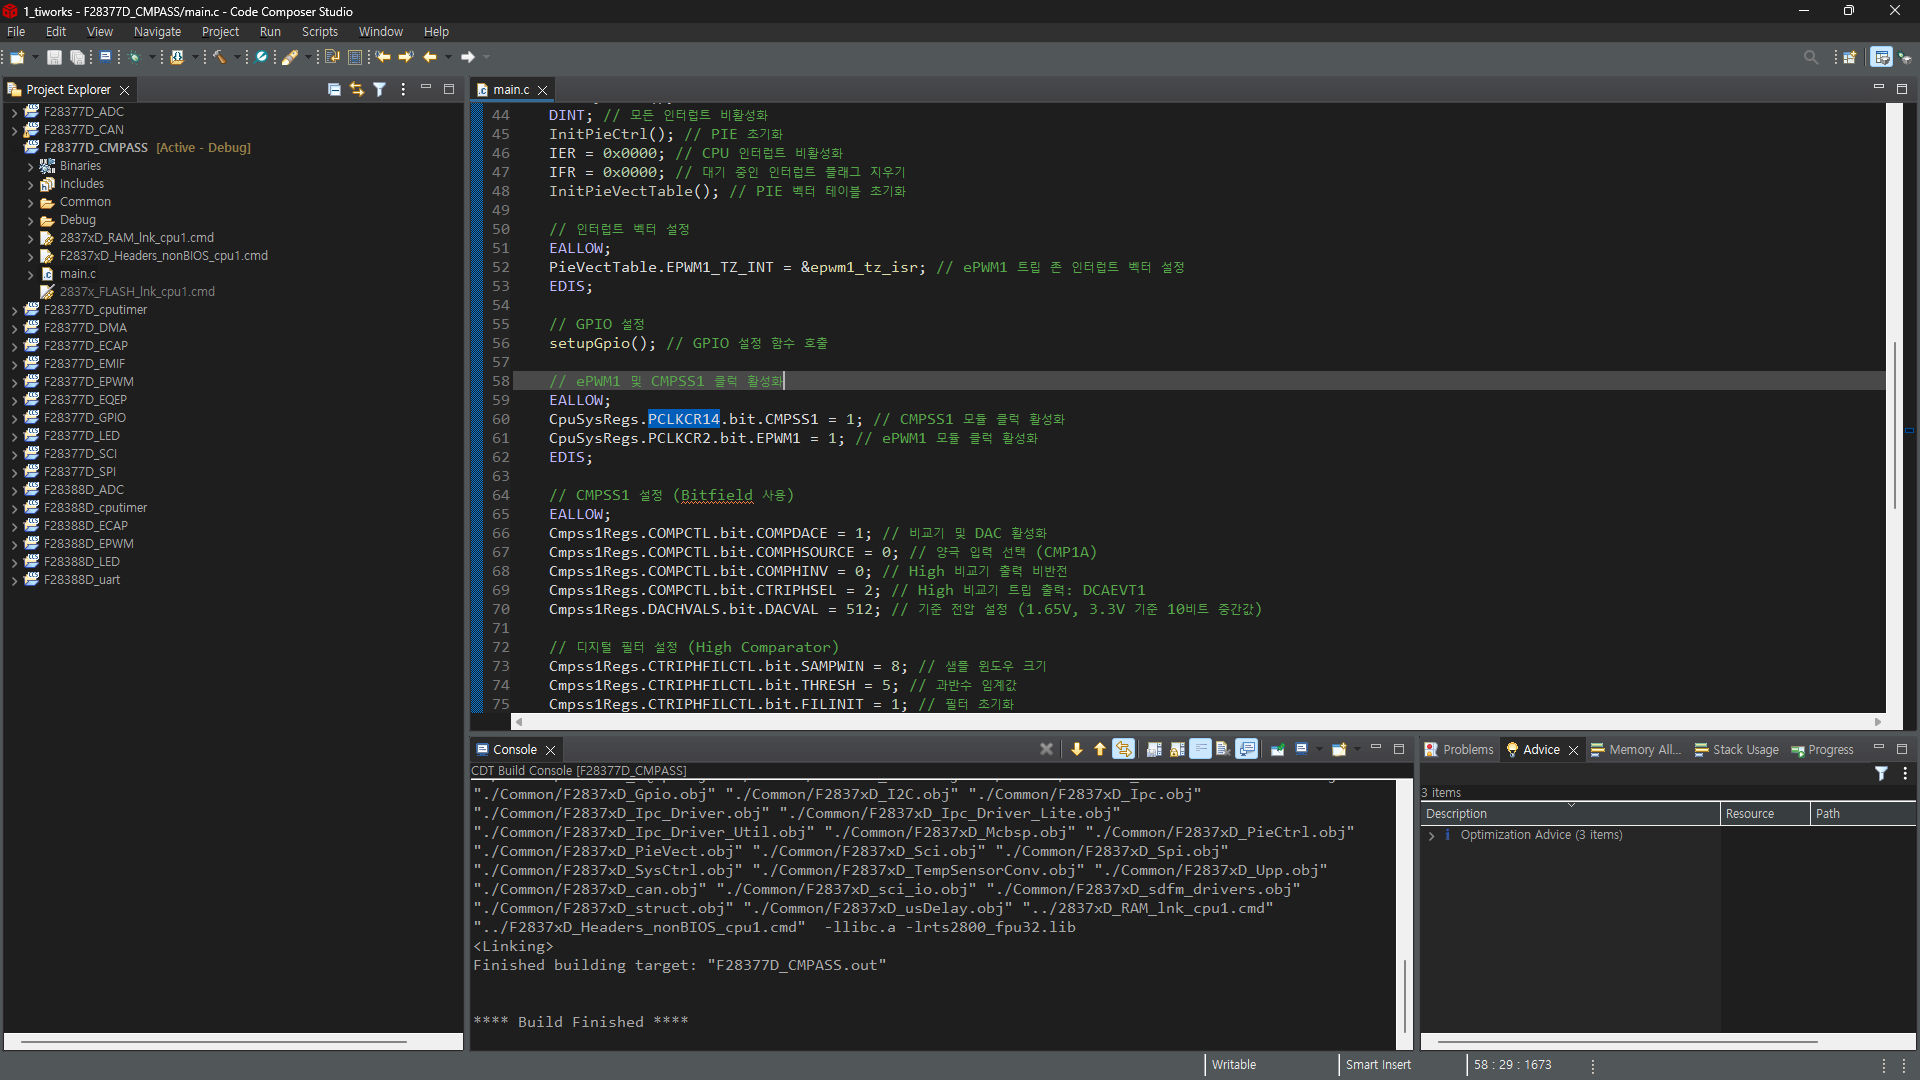Click Collapse All in Project Explorer
This screenshot has width=1920, height=1080.
pos(334,90)
